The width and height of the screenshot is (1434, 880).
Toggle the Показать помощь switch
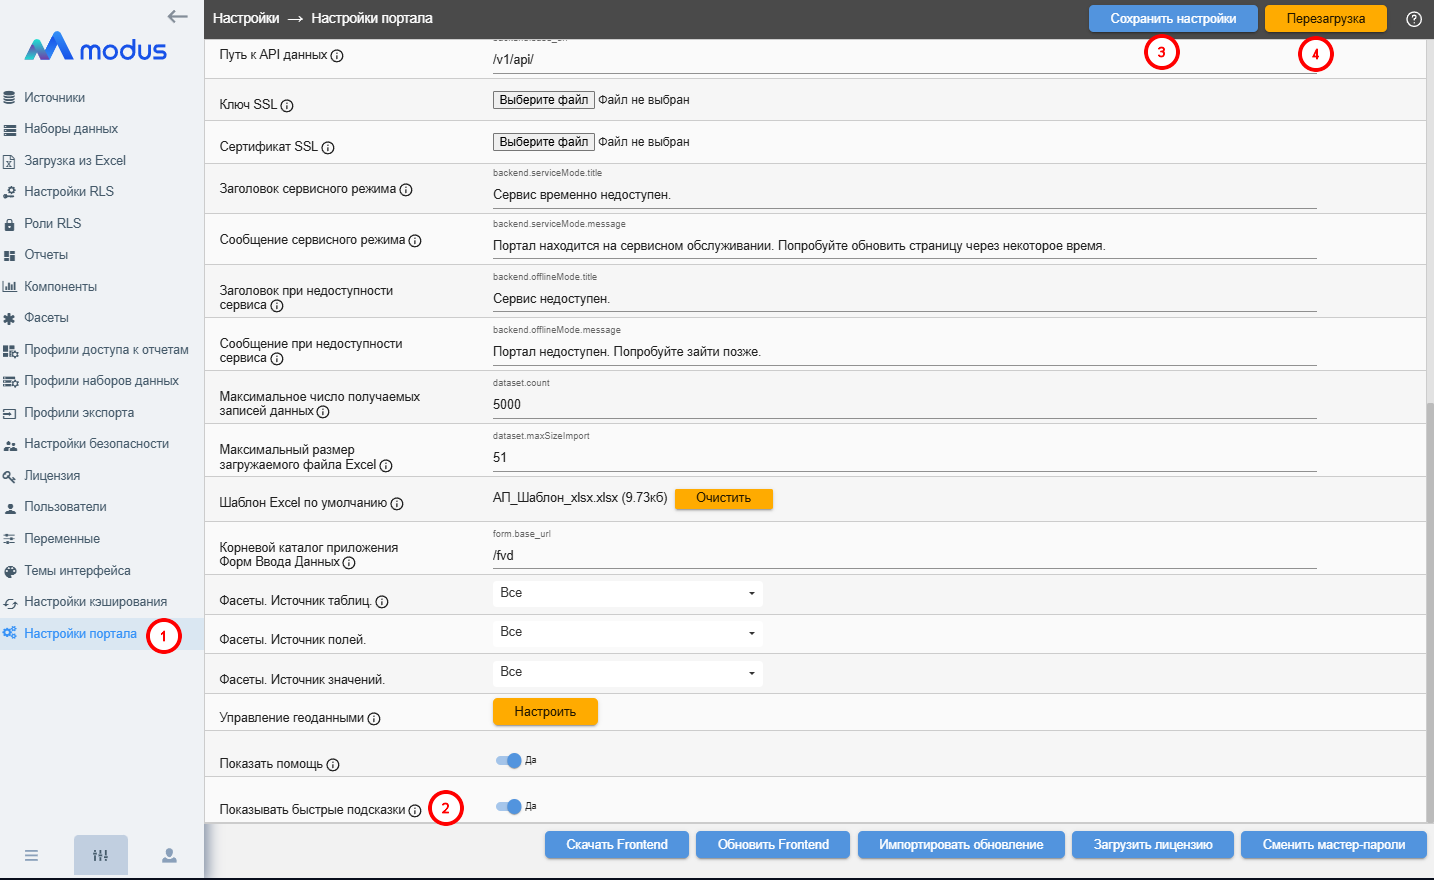click(x=509, y=761)
